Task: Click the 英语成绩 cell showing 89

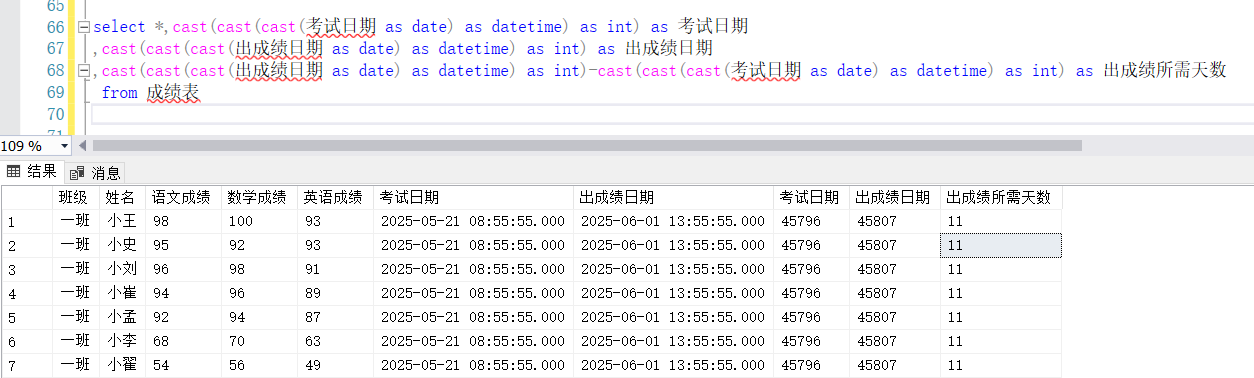Action: coord(335,293)
